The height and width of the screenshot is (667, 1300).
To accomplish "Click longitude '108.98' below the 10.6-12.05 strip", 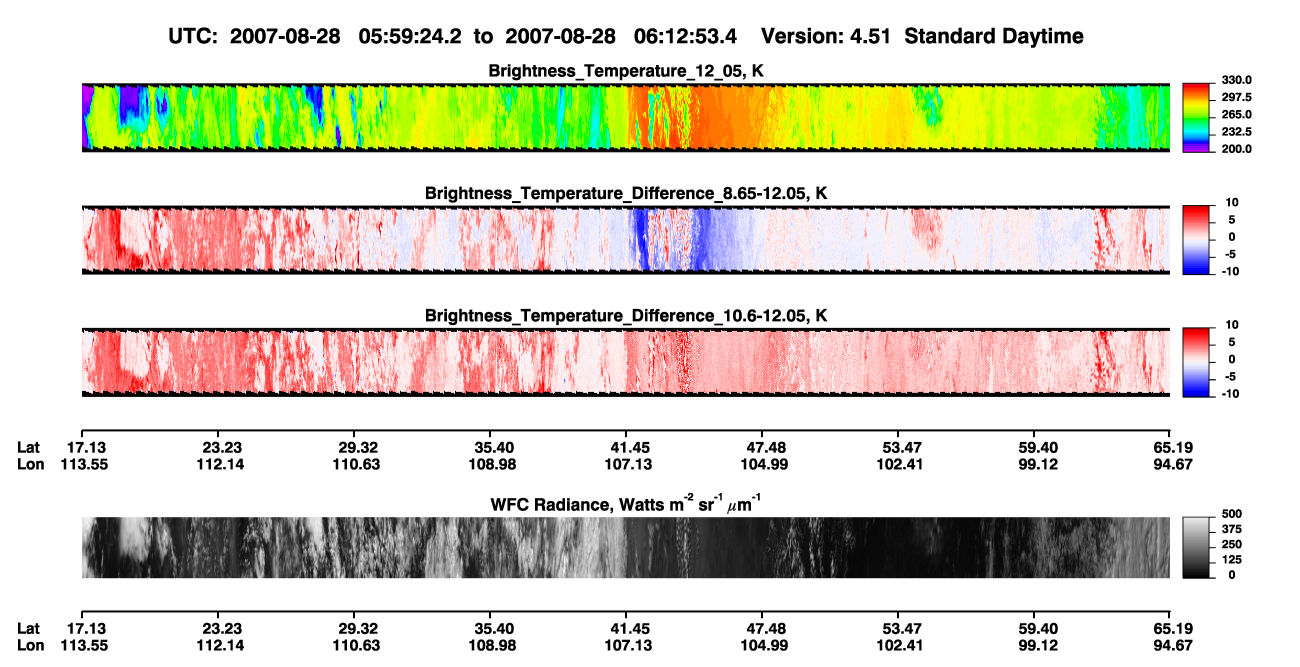I will tap(490, 464).
